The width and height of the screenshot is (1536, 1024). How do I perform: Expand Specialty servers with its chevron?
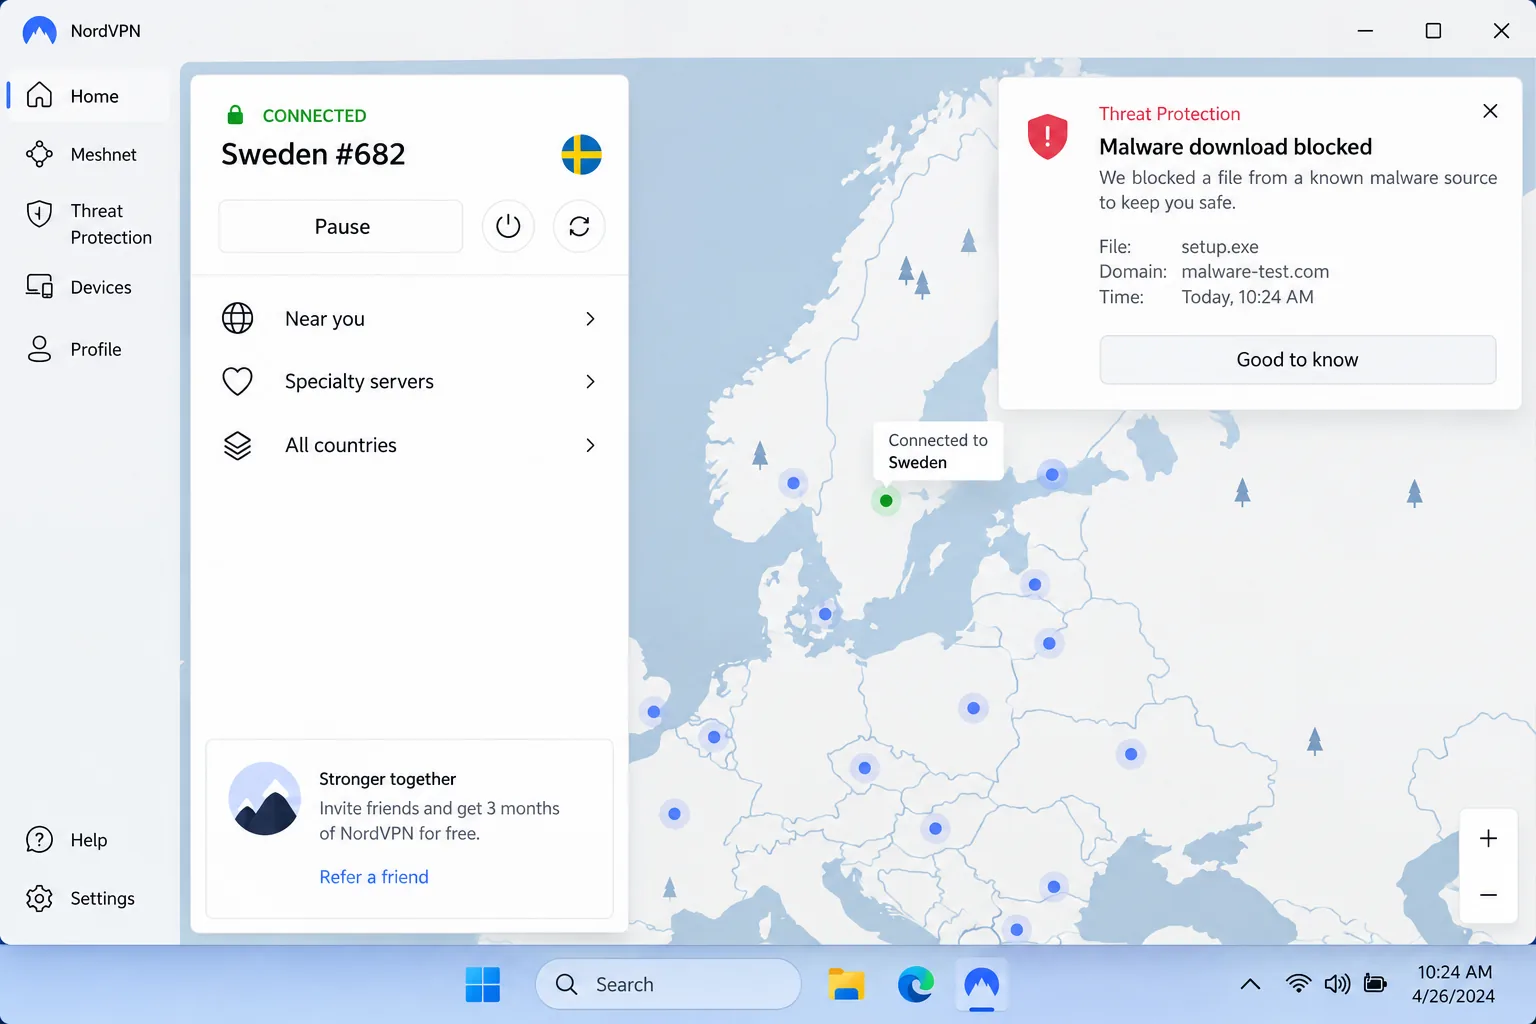pyautogui.click(x=590, y=381)
